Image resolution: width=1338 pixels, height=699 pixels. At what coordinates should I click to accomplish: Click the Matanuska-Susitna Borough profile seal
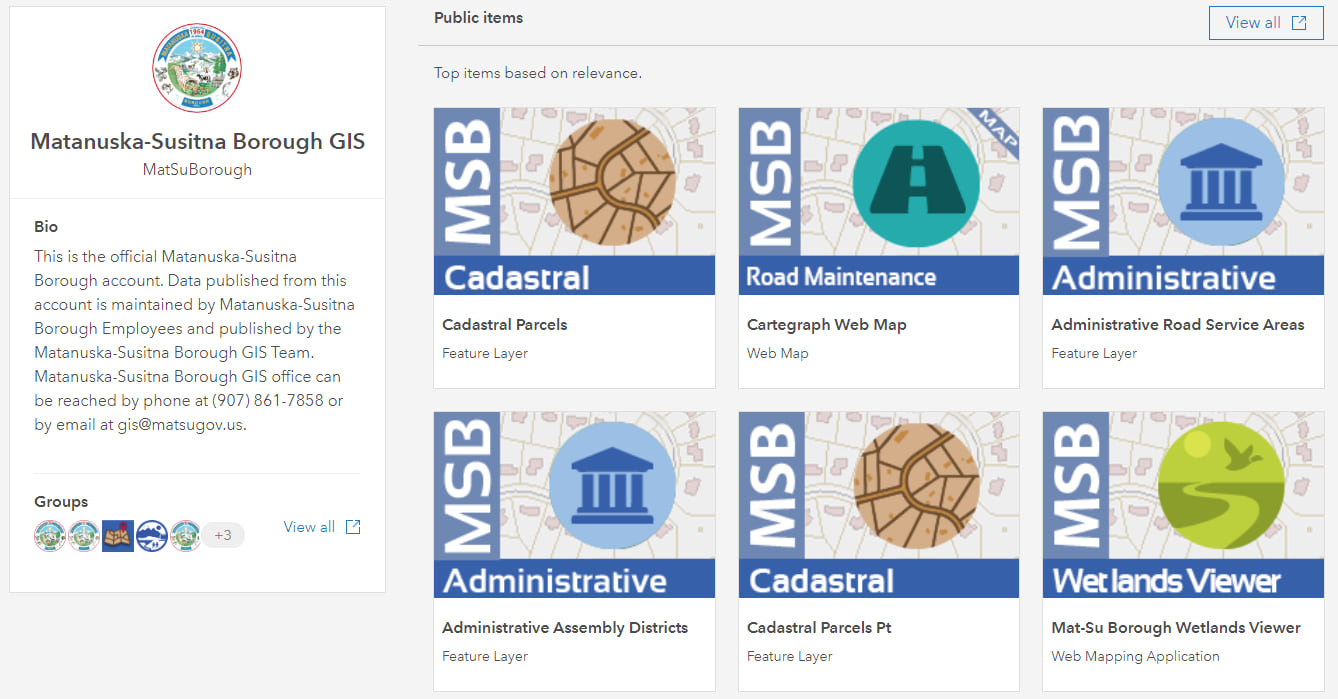[197, 68]
